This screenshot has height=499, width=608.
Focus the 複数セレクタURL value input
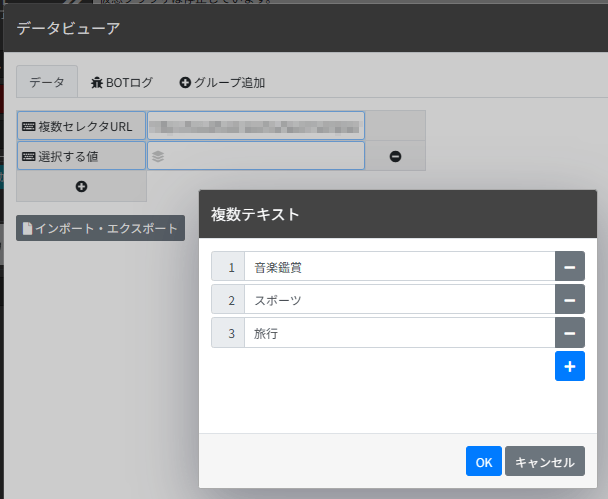[256, 126]
